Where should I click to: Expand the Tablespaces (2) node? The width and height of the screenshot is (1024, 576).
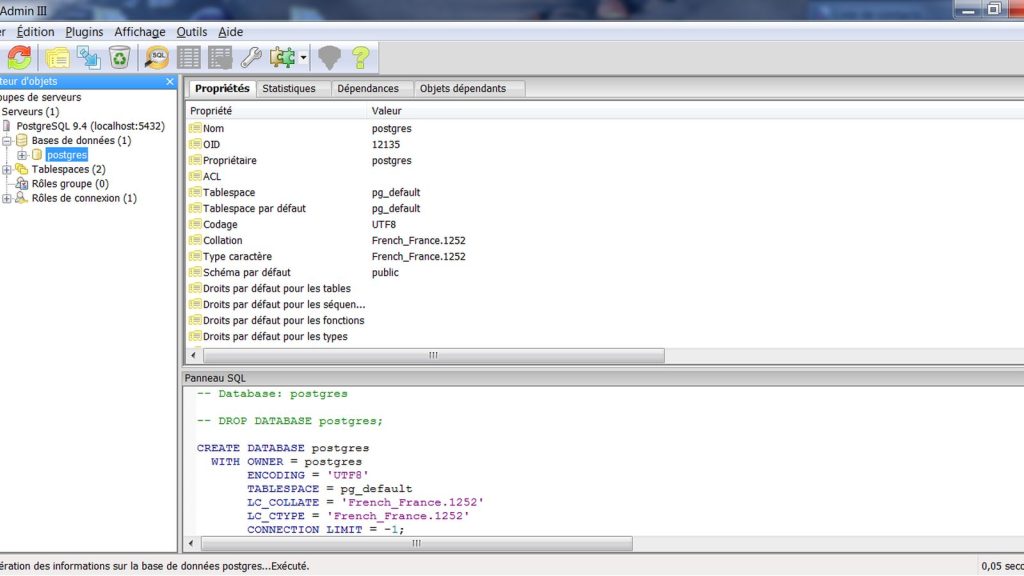tap(7, 169)
